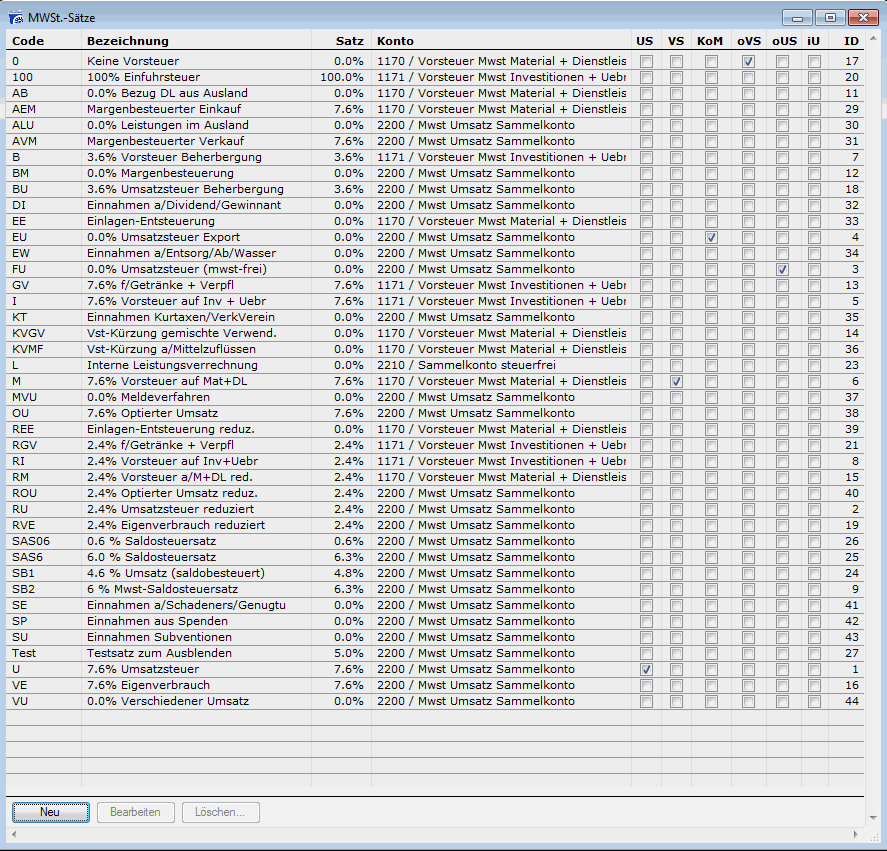
Task: Maximize the MWSt.-Sätze window
Action: [829, 17]
